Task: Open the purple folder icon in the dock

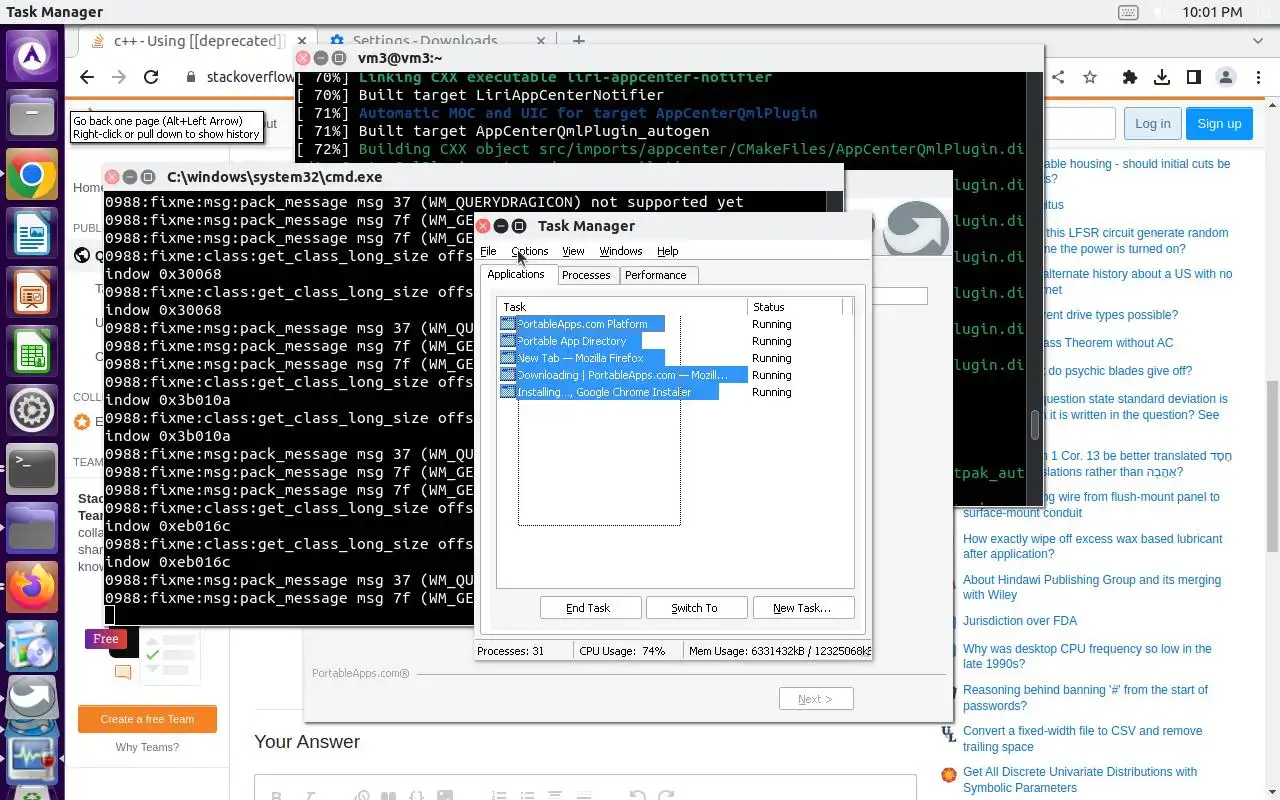Action: pos(32,528)
